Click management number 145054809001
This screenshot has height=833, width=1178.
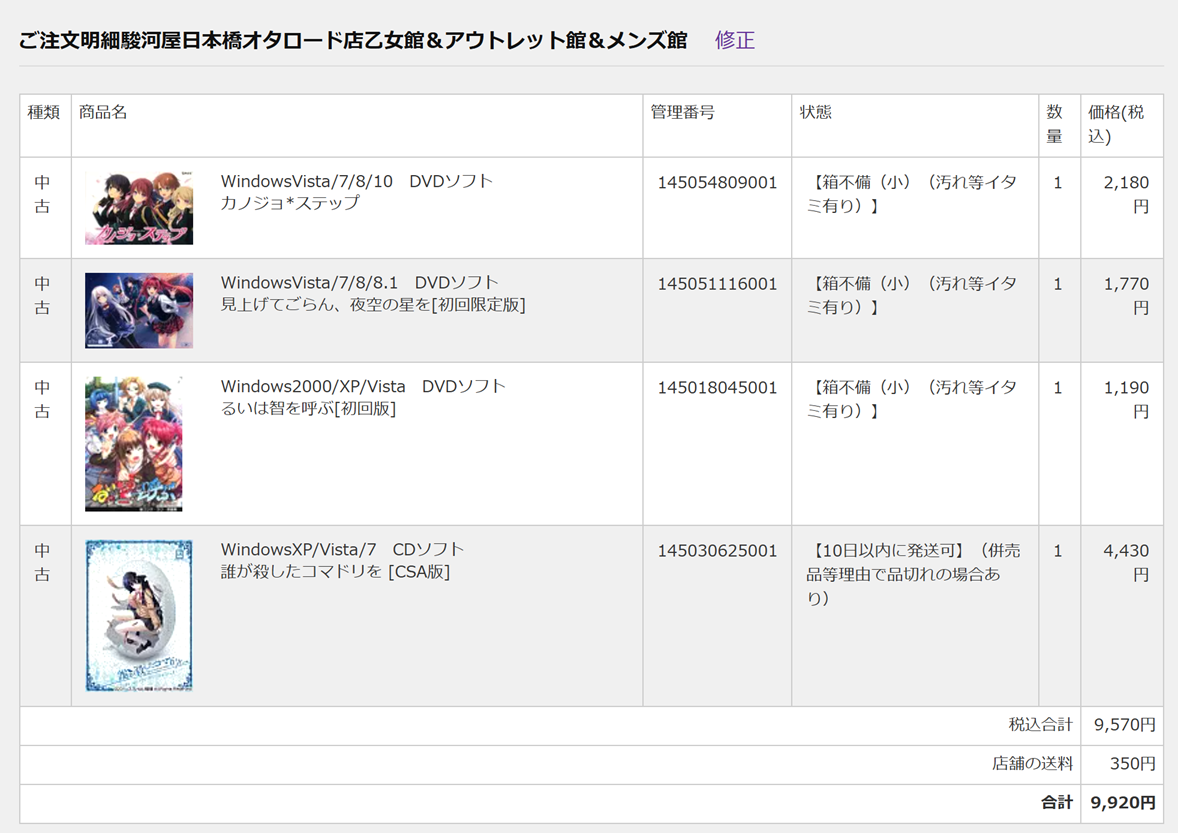[x=716, y=183]
